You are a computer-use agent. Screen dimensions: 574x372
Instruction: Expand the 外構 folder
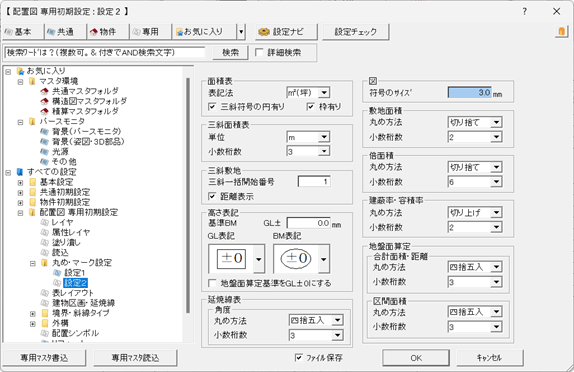pos(33,324)
